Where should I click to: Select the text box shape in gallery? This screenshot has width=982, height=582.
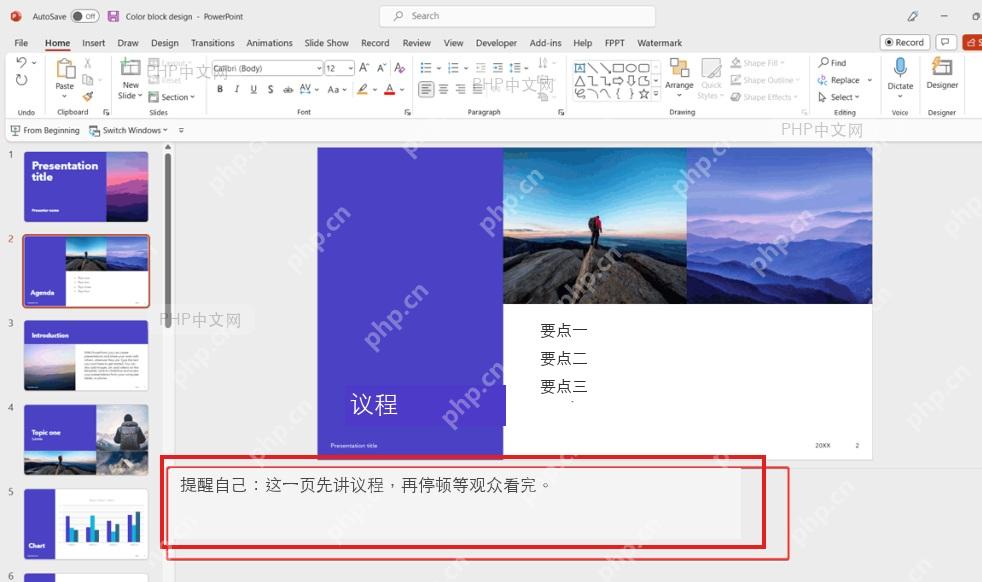click(580, 68)
